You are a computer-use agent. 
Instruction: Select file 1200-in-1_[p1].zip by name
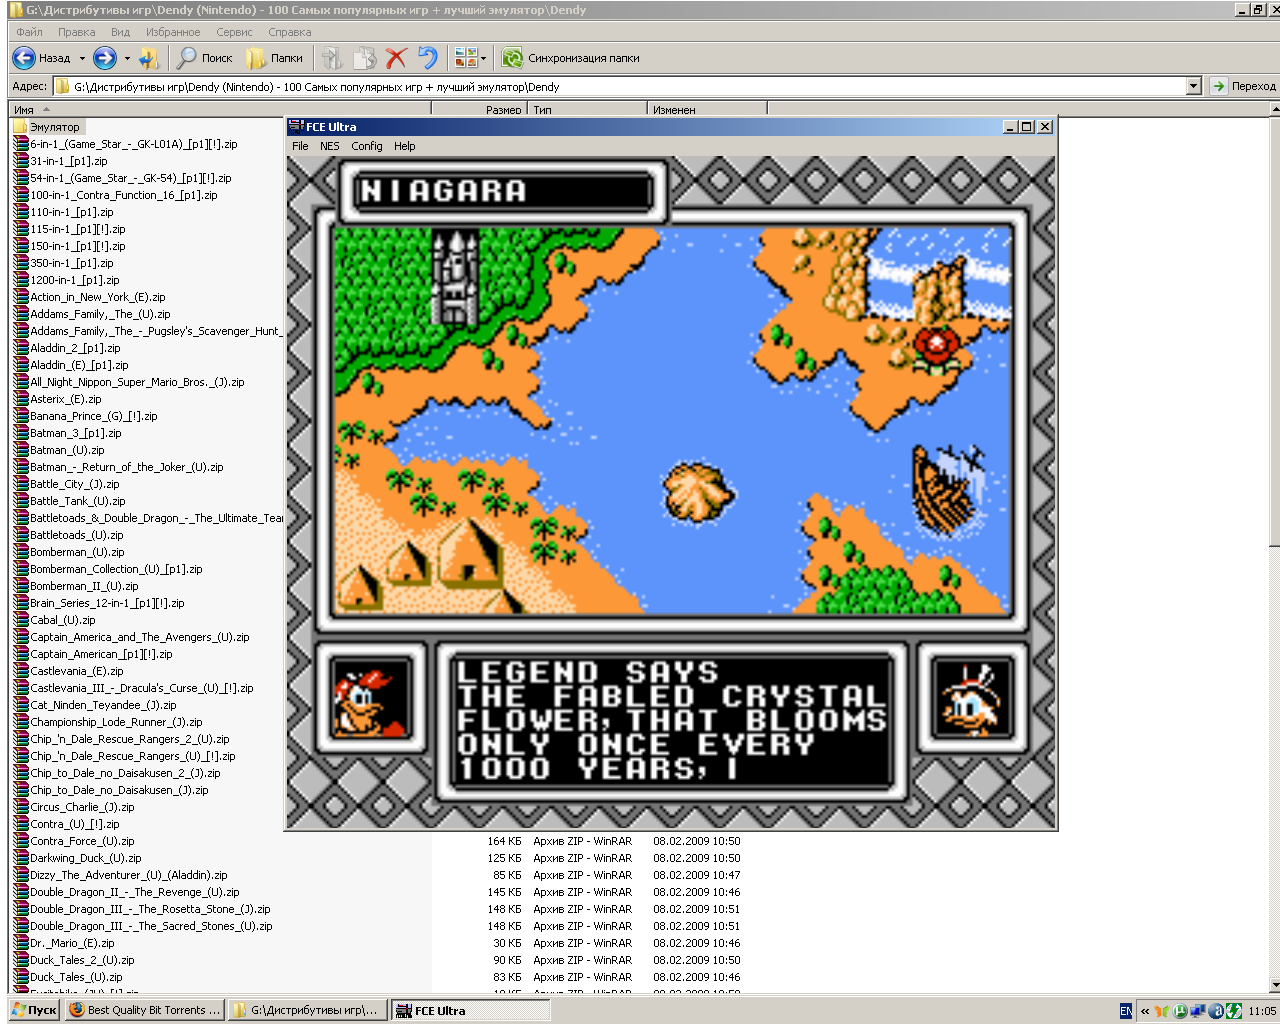coord(75,280)
